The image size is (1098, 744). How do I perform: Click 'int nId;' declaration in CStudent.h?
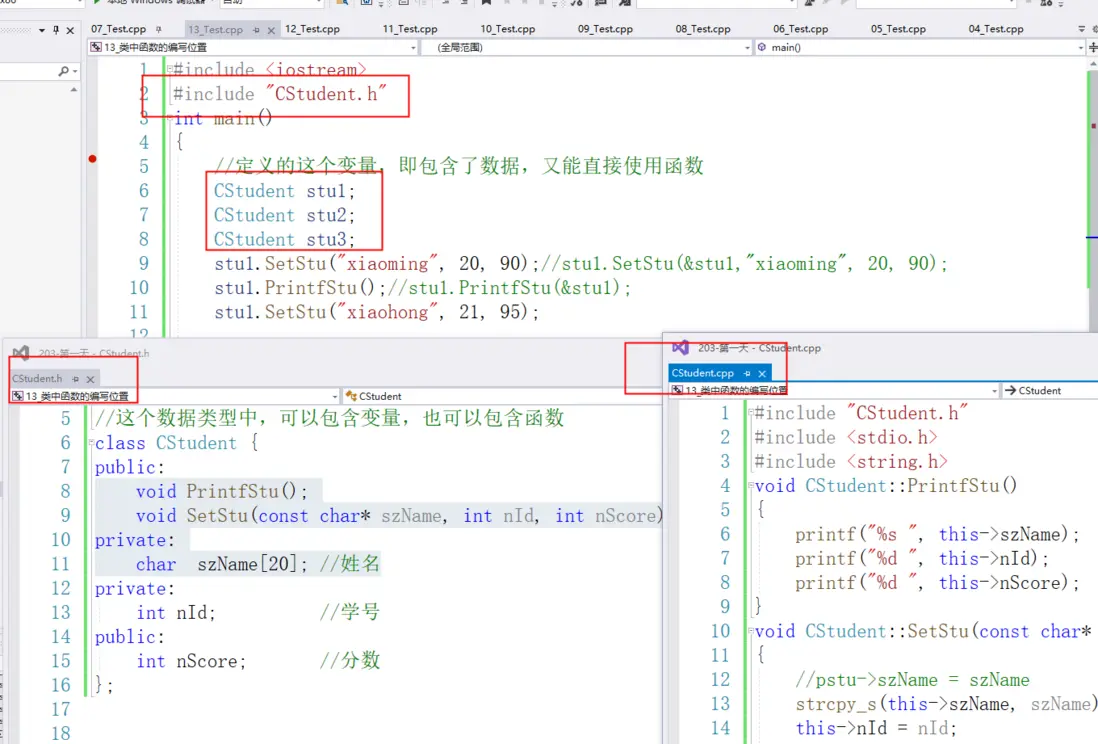[176, 612]
